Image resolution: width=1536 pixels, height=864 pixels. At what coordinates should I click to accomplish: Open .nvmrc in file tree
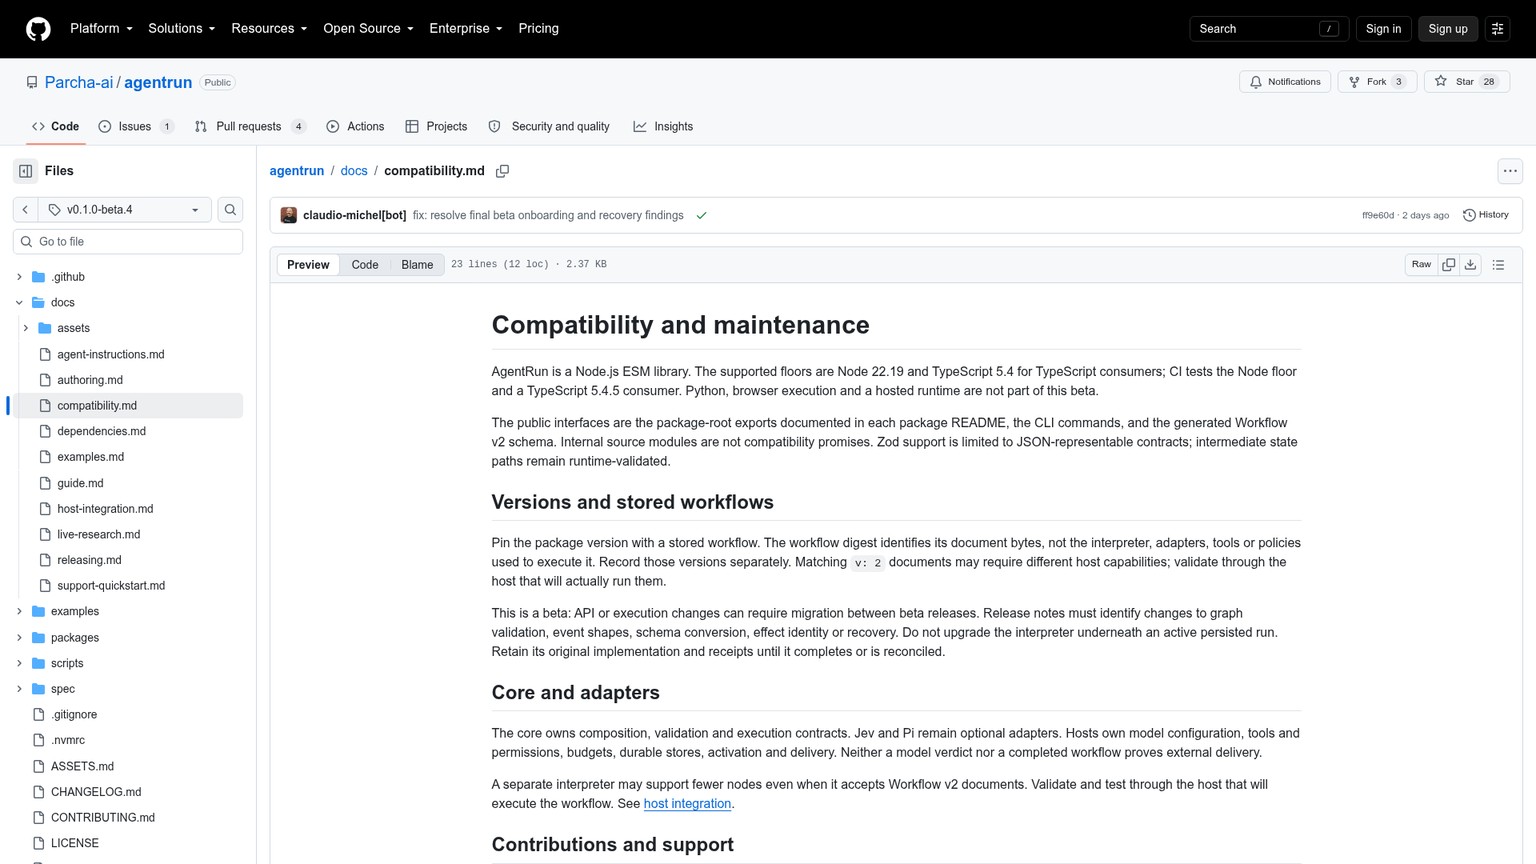click(68, 741)
